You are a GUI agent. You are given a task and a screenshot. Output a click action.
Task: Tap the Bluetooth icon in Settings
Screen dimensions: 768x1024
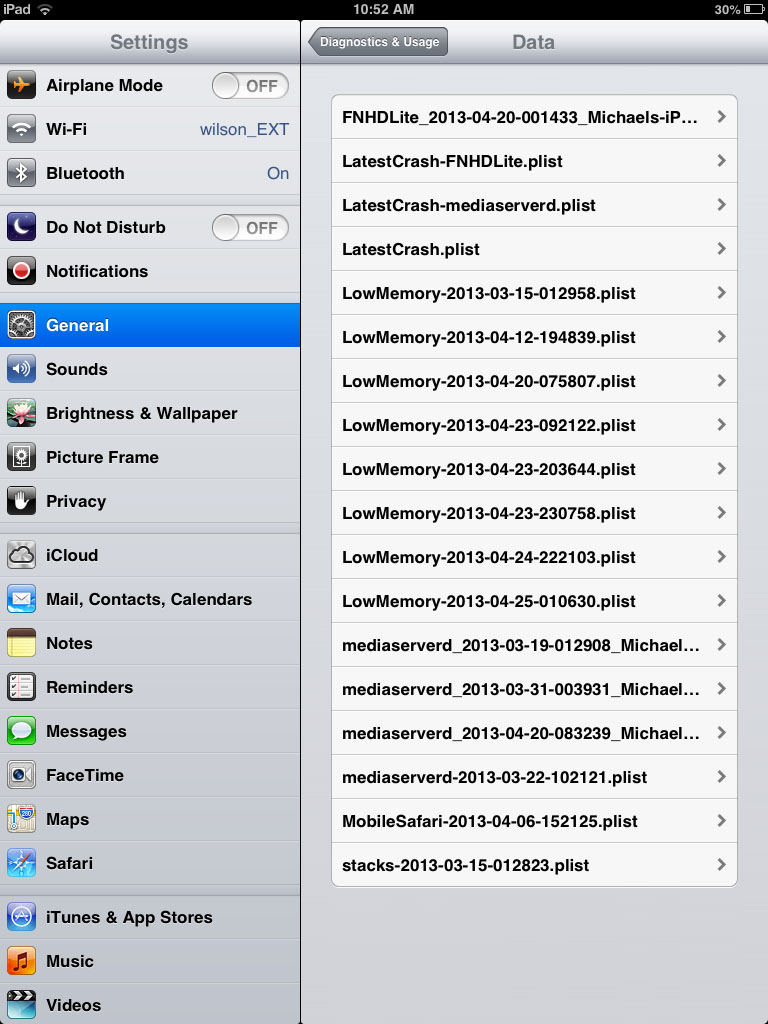coord(21,173)
